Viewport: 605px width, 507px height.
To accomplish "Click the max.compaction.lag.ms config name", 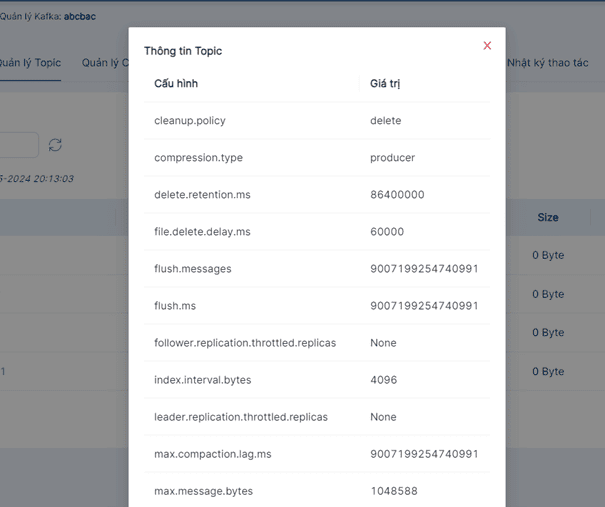I will pyautogui.click(x=213, y=454).
